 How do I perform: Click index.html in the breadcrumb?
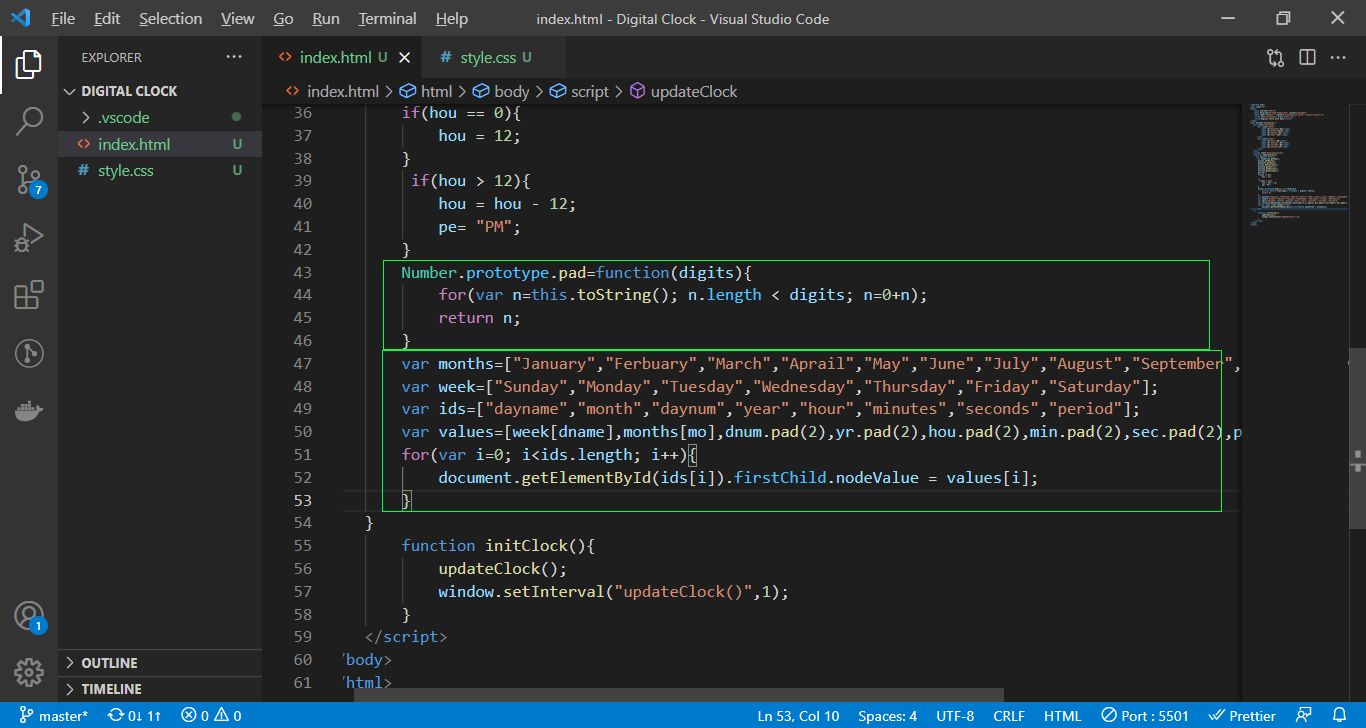342,91
